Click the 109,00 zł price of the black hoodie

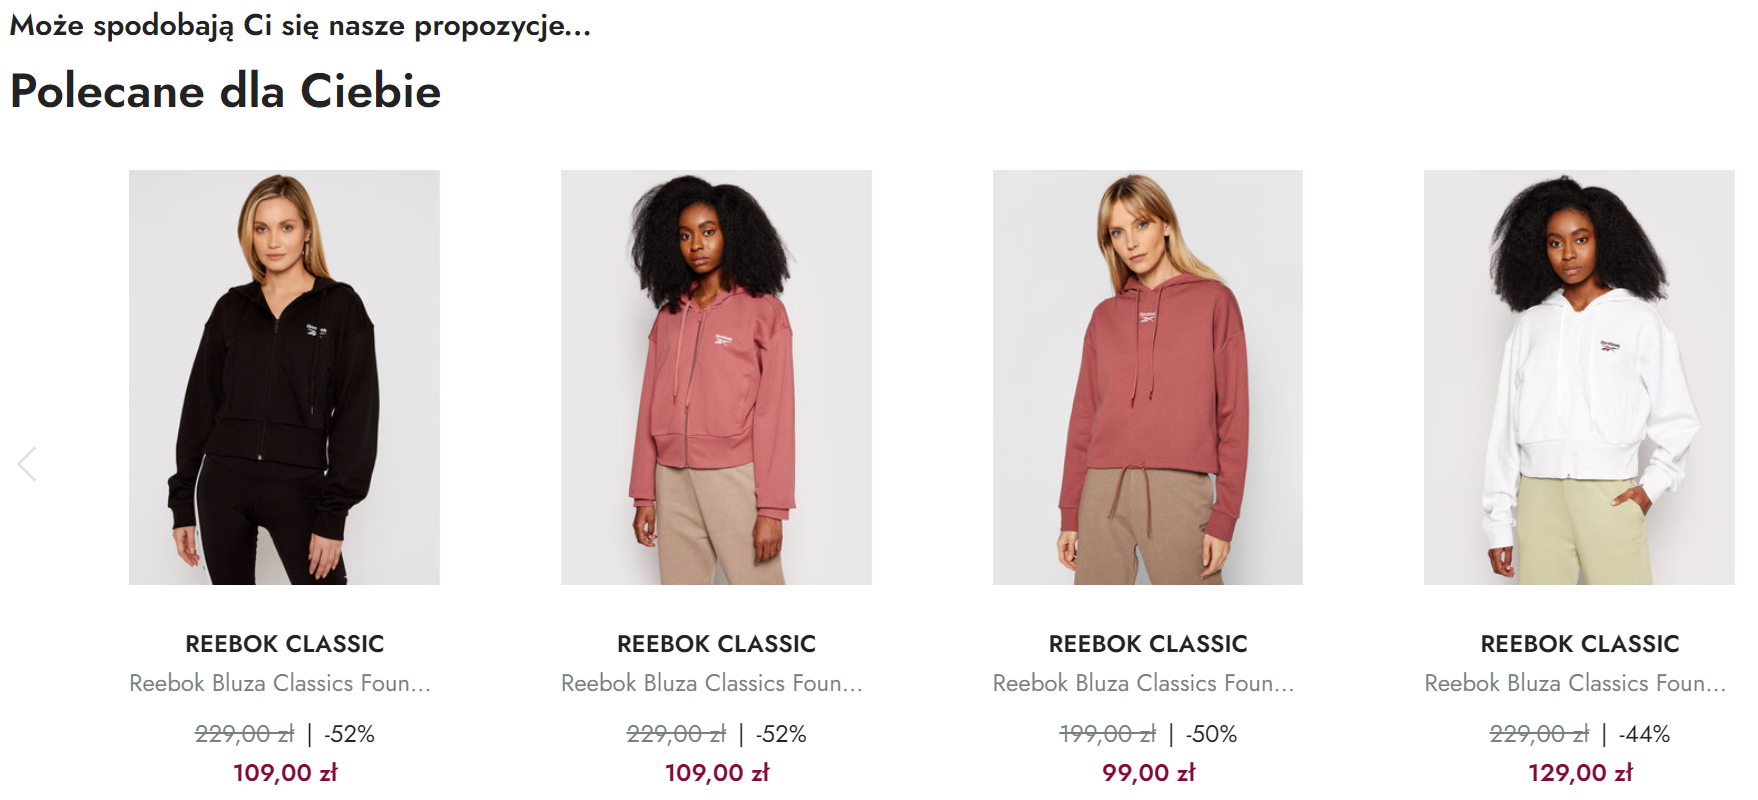click(285, 773)
